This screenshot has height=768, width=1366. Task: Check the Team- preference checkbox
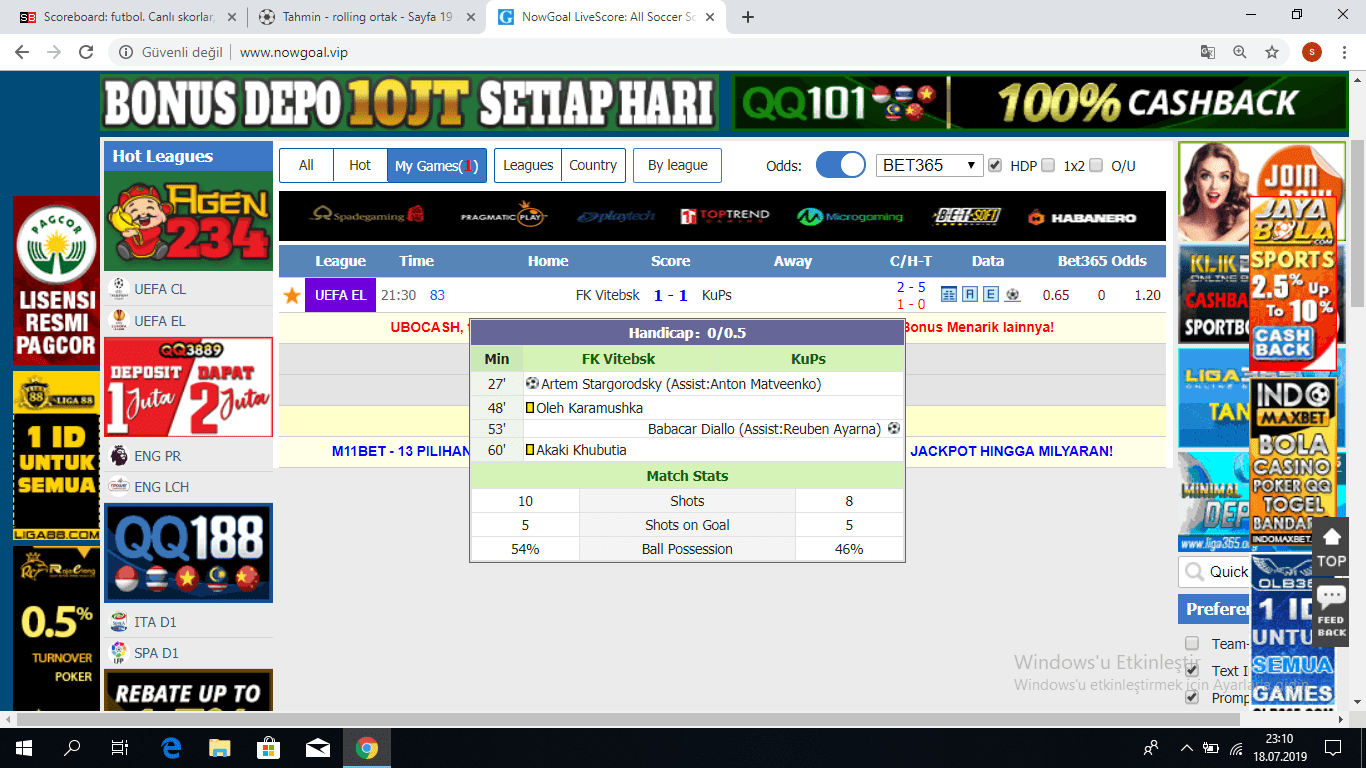point(1192,643)
